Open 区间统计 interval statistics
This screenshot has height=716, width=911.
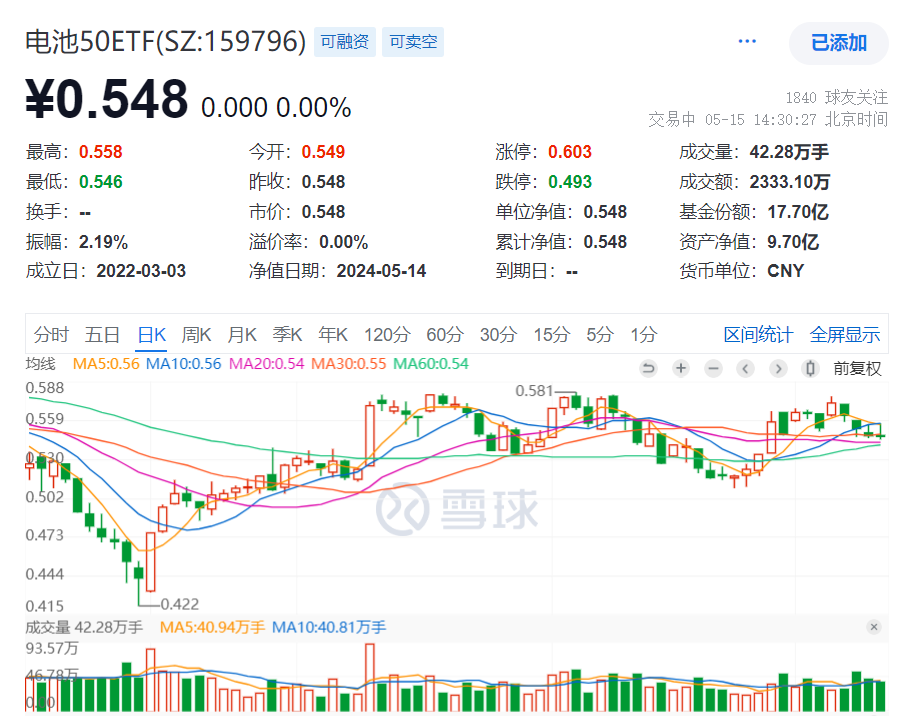(758, 336)
